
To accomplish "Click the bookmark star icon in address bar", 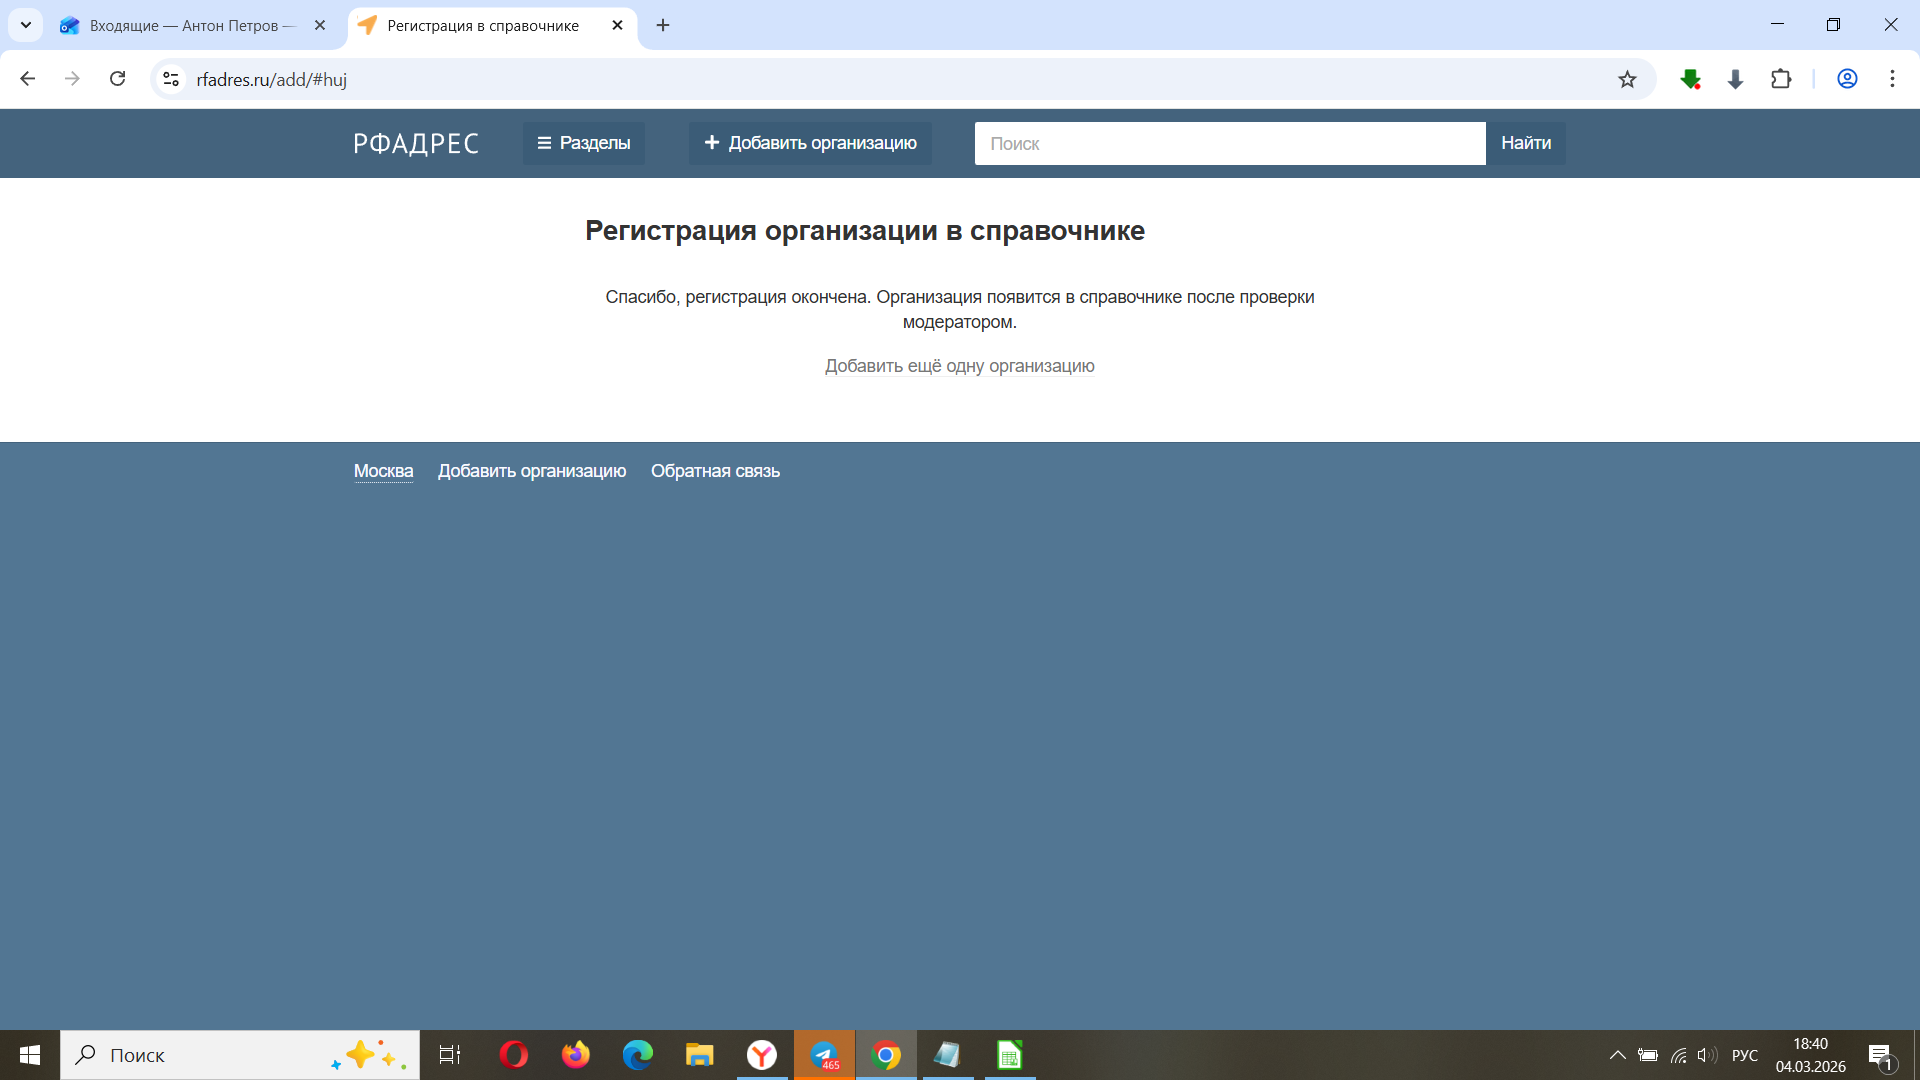I will point(1627,79).
